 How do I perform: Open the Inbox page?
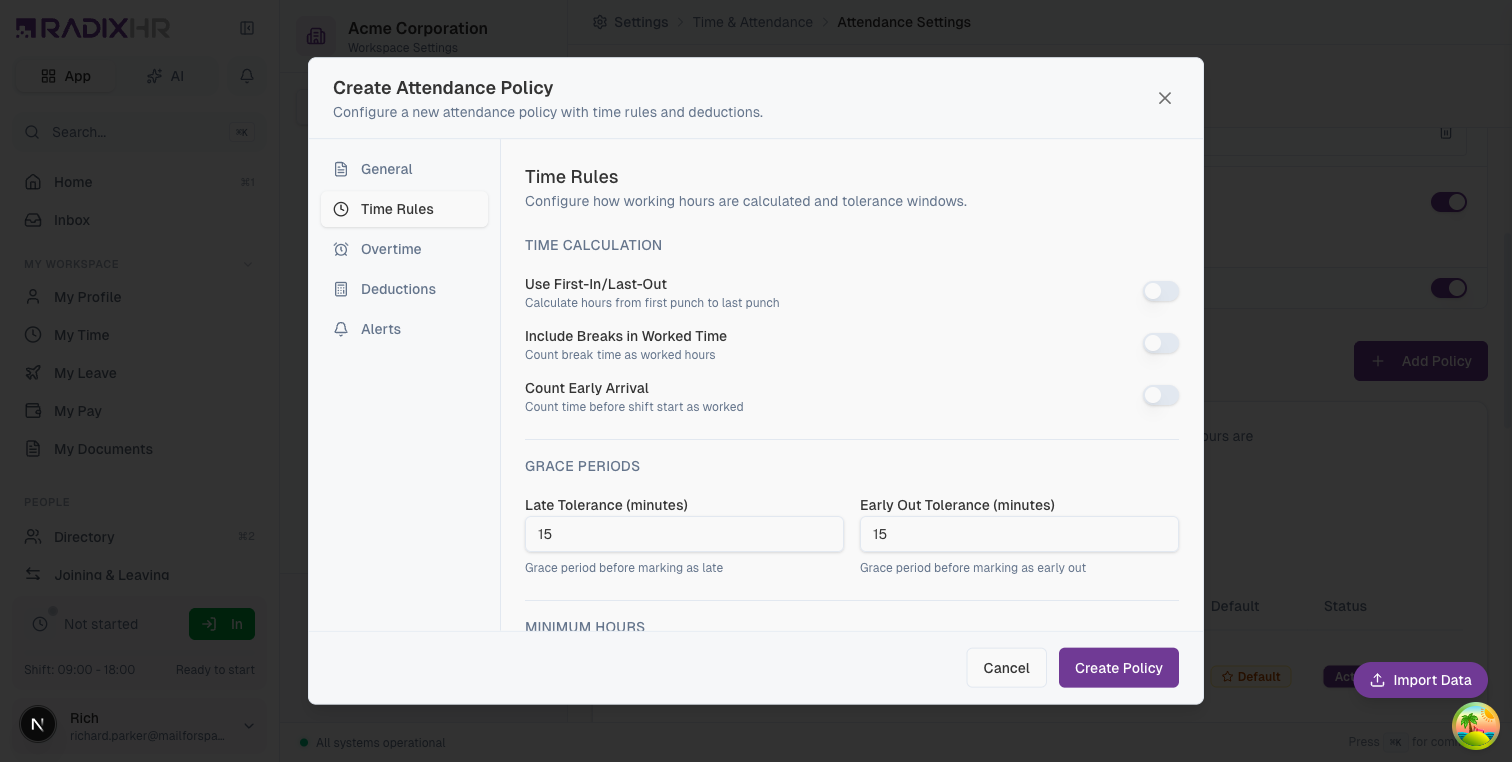click(139, 220)
